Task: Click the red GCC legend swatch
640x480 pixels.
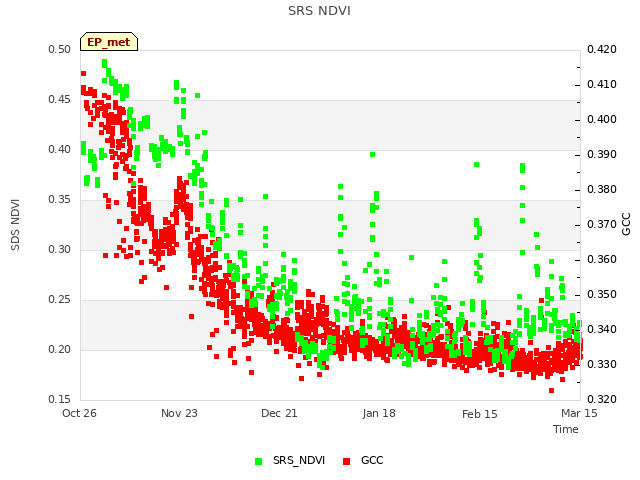Action: coord(347,461)
